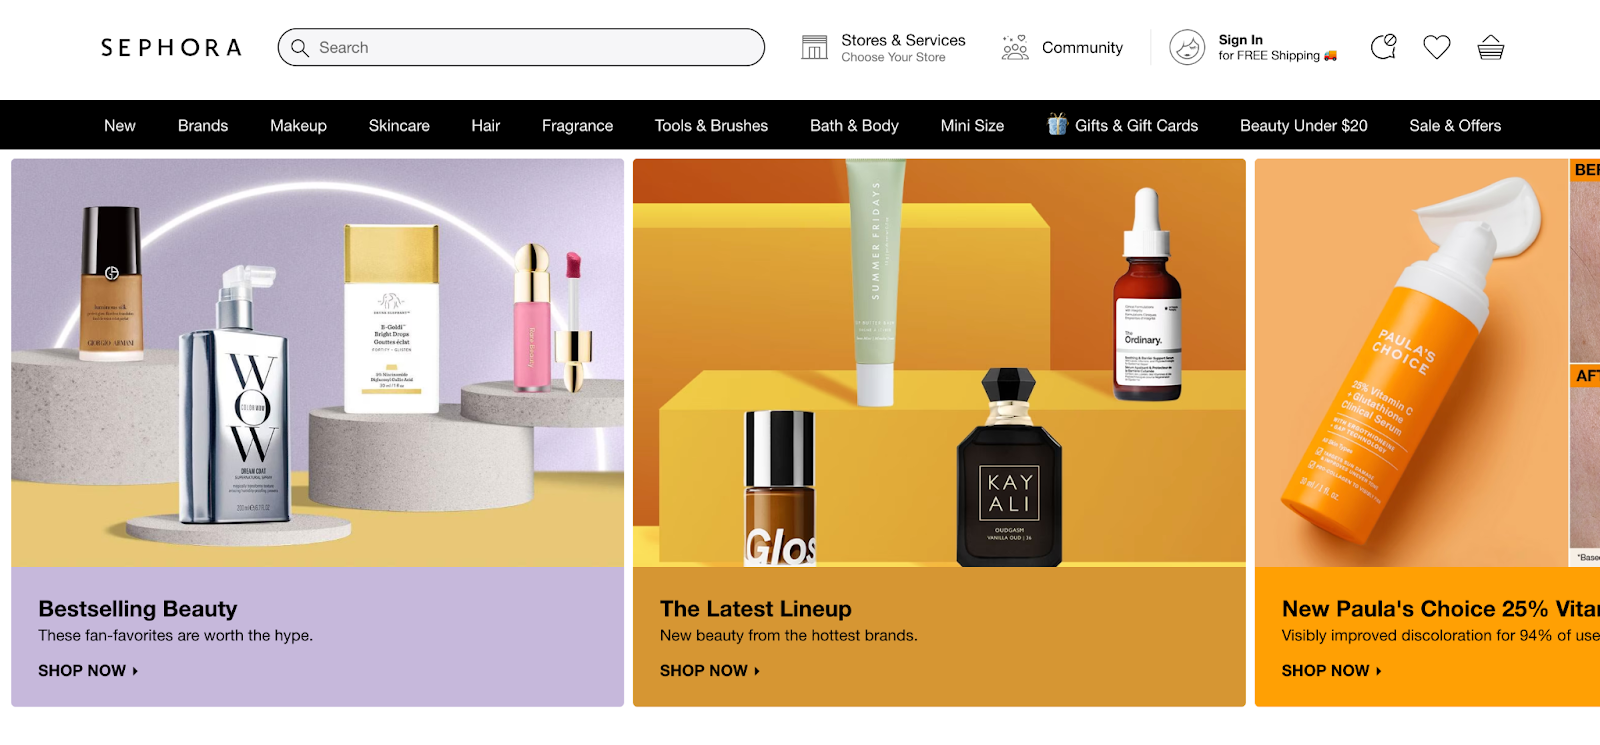The width and height of the screenshot is (1600, 745).
Task: Click the search magnifier icon
Action: (299, 47)
